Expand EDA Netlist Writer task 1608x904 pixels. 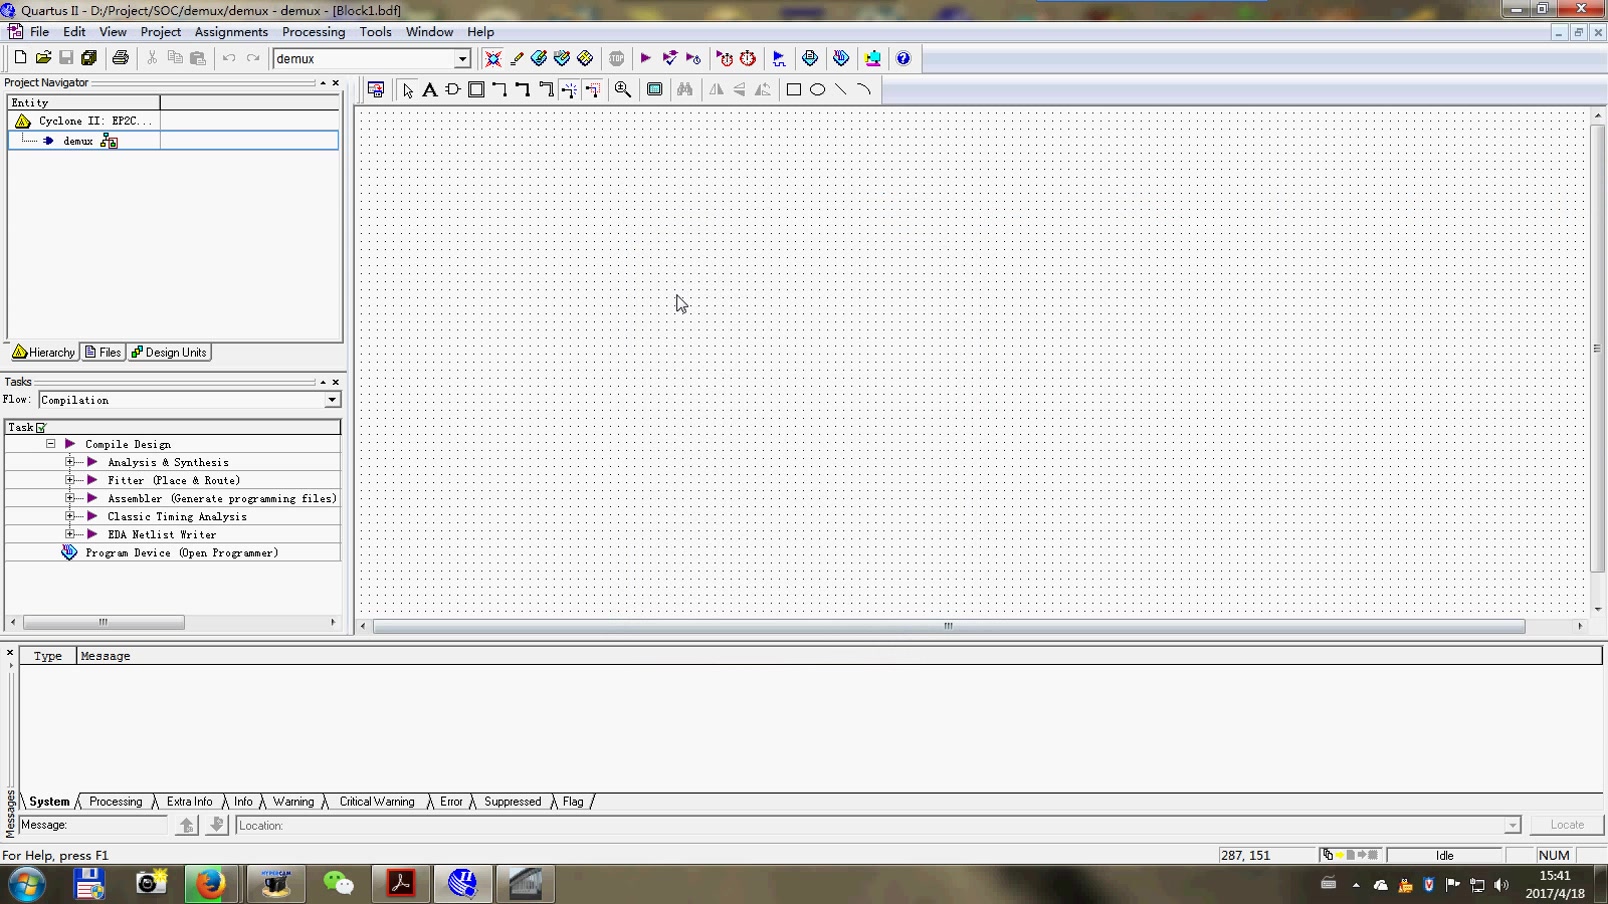tap(70, 534)
